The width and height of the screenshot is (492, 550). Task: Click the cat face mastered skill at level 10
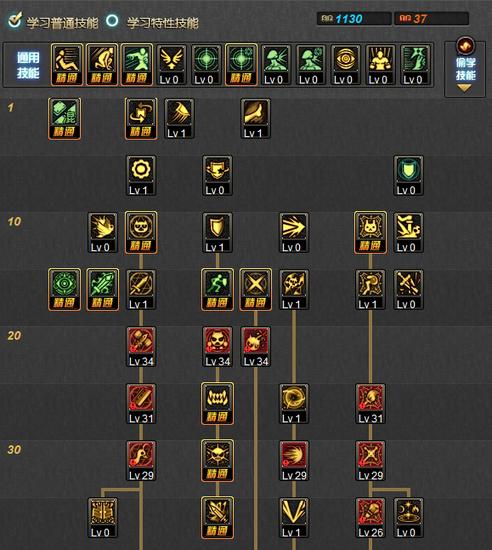141,233
